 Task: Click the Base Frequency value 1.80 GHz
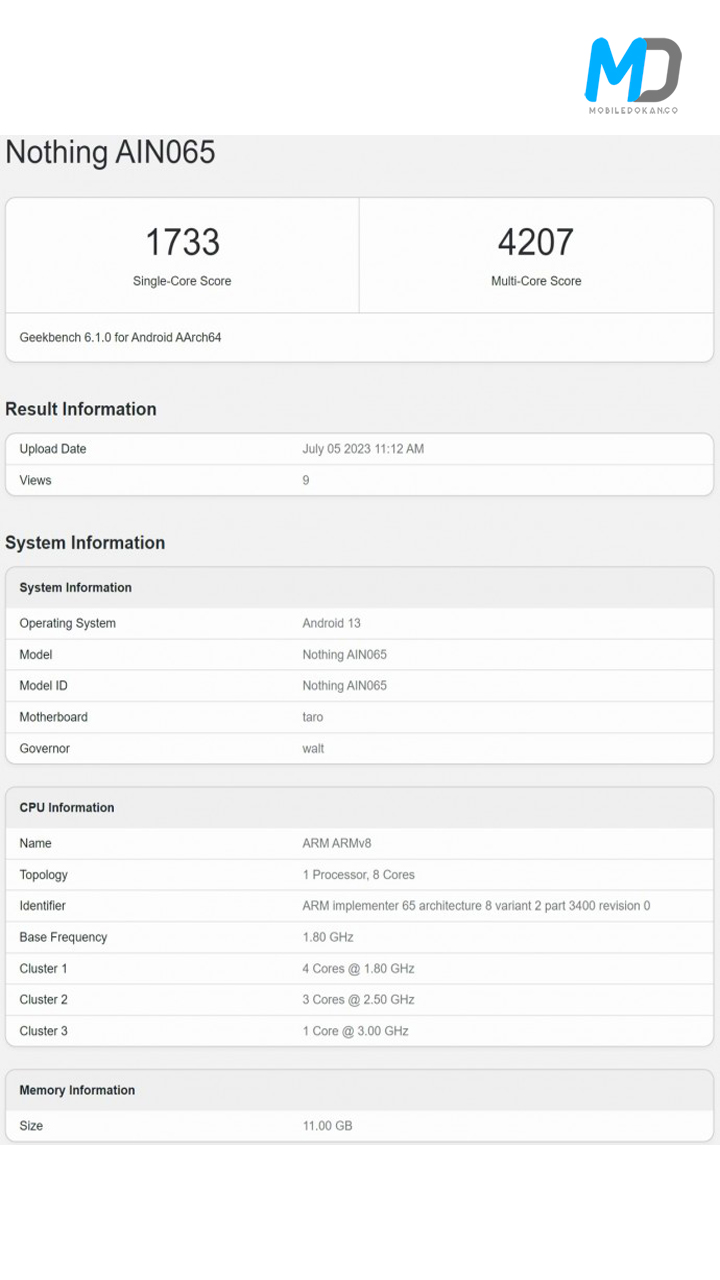[x=328, y=937]
